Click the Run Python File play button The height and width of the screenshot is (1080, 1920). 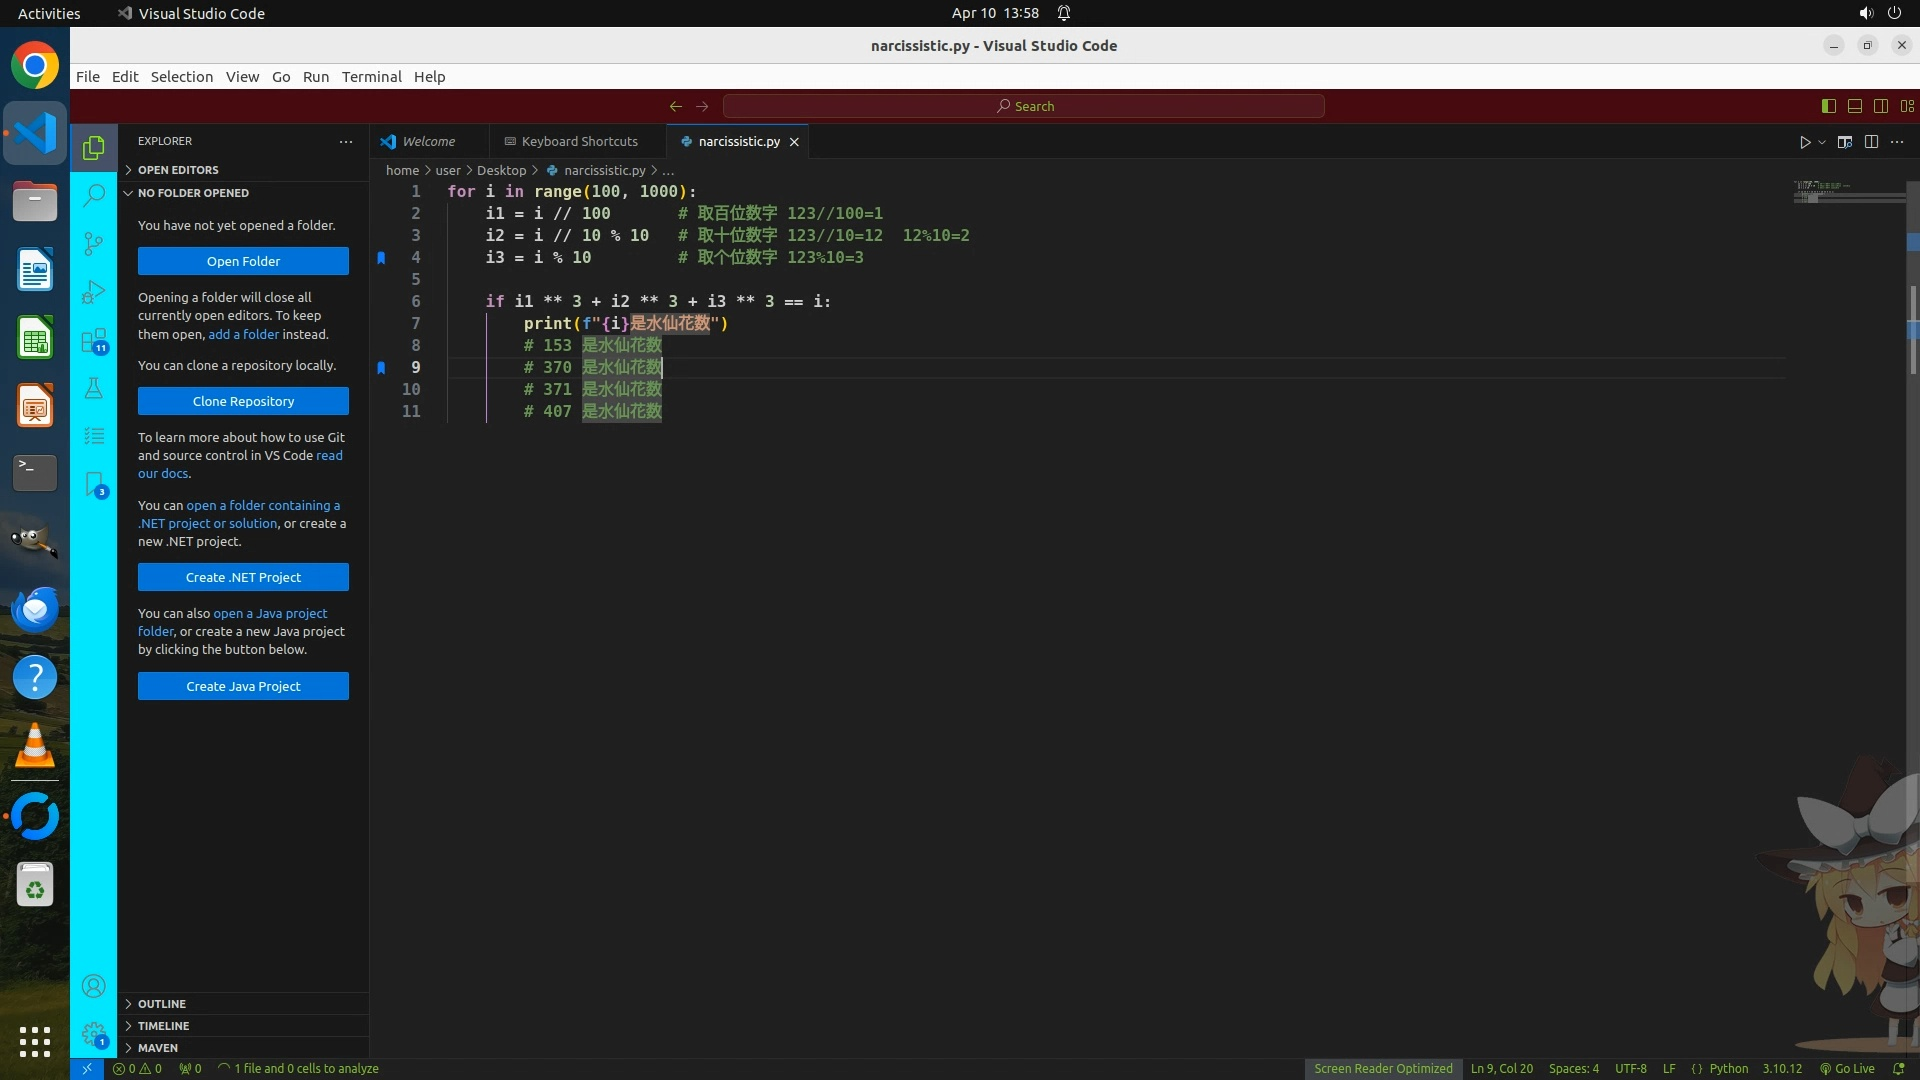pyautogui.click(x=1804, y=142)
